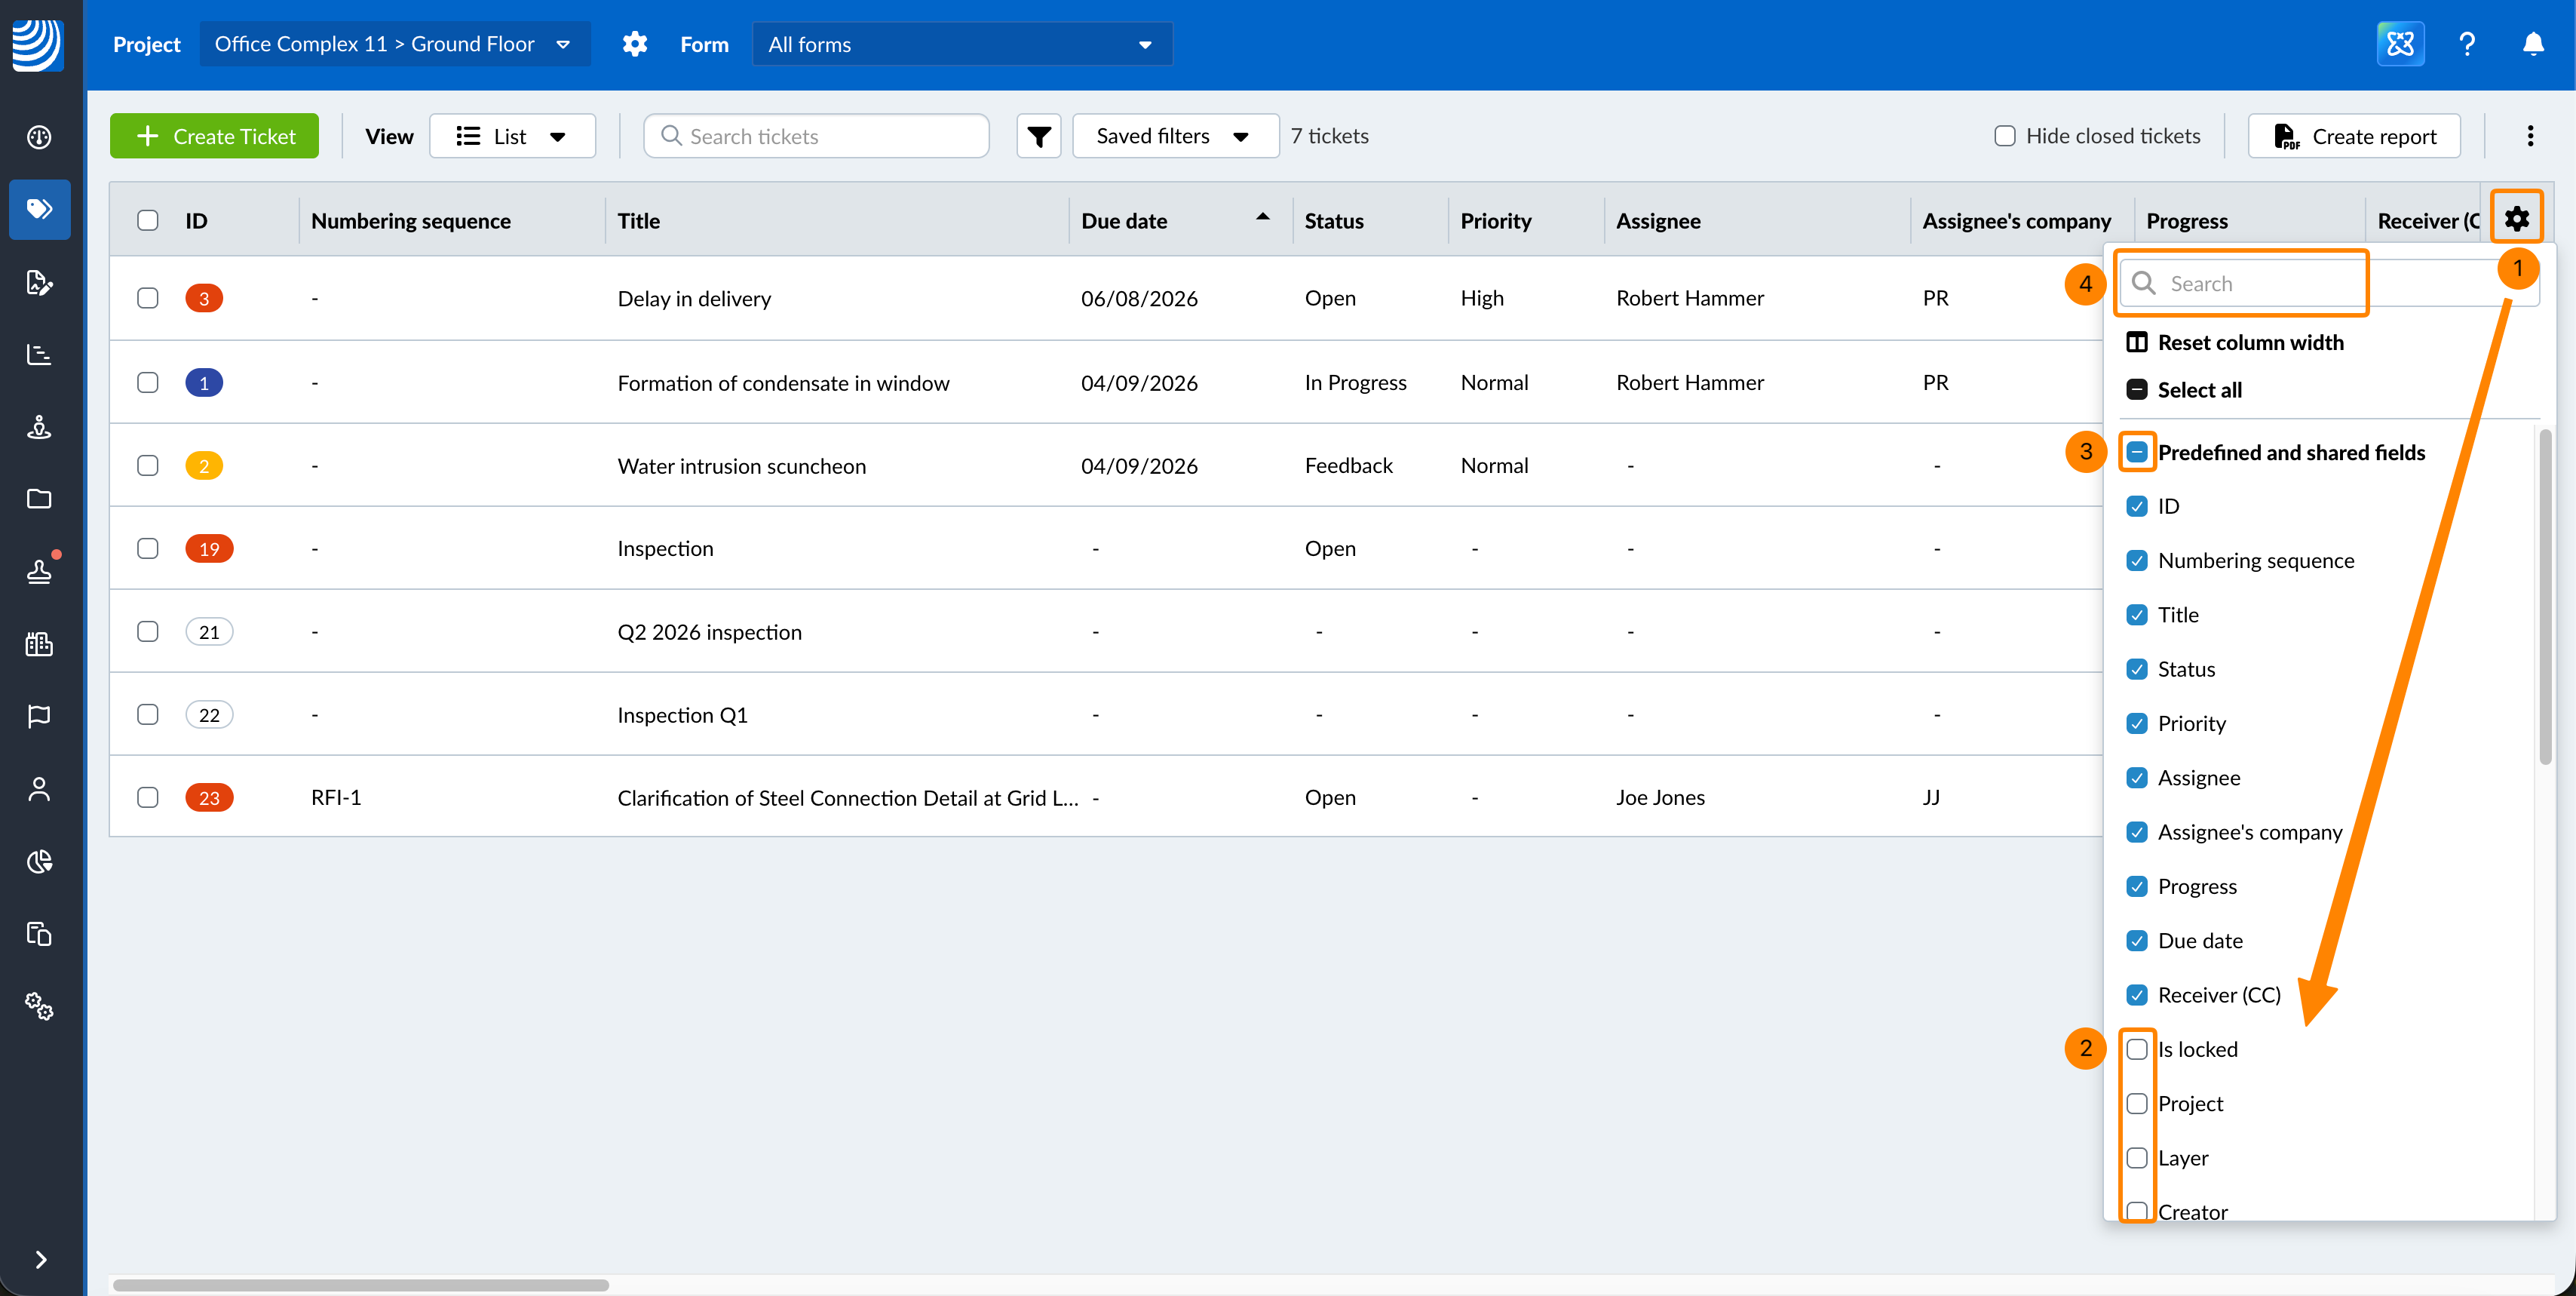Enable the Layer column checkbox
This screenshot has height=1296, width=2576.
pyautogui.click(x=2137, y=1158)
